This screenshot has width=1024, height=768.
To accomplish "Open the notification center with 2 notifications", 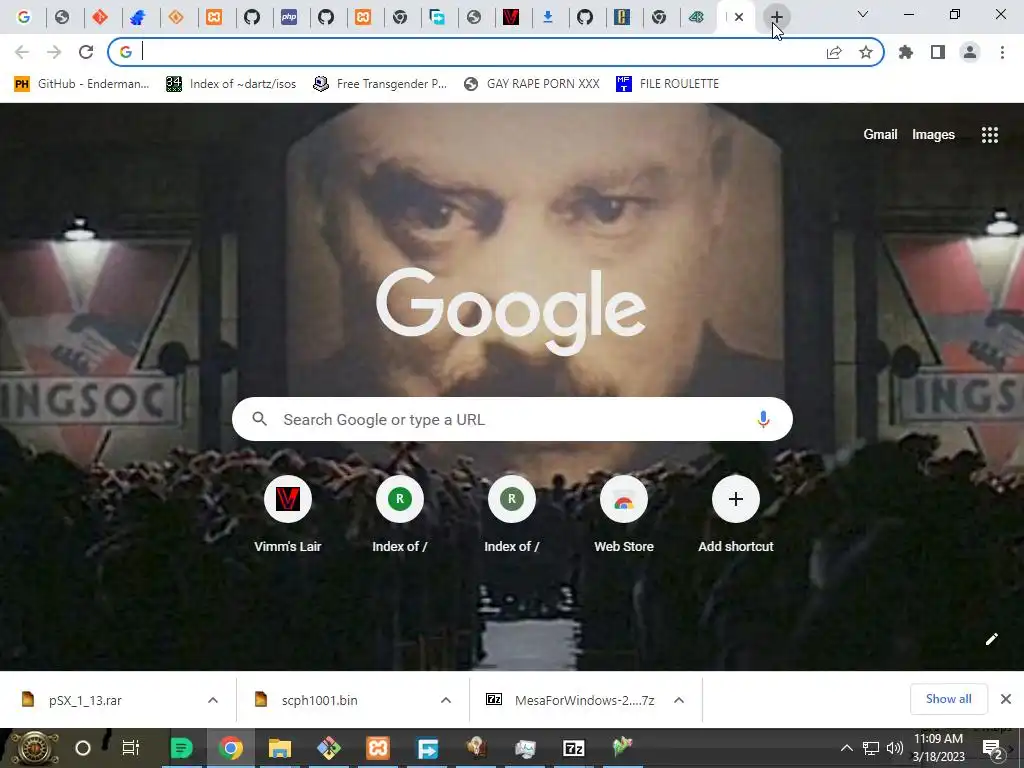I will coord(993,749).
